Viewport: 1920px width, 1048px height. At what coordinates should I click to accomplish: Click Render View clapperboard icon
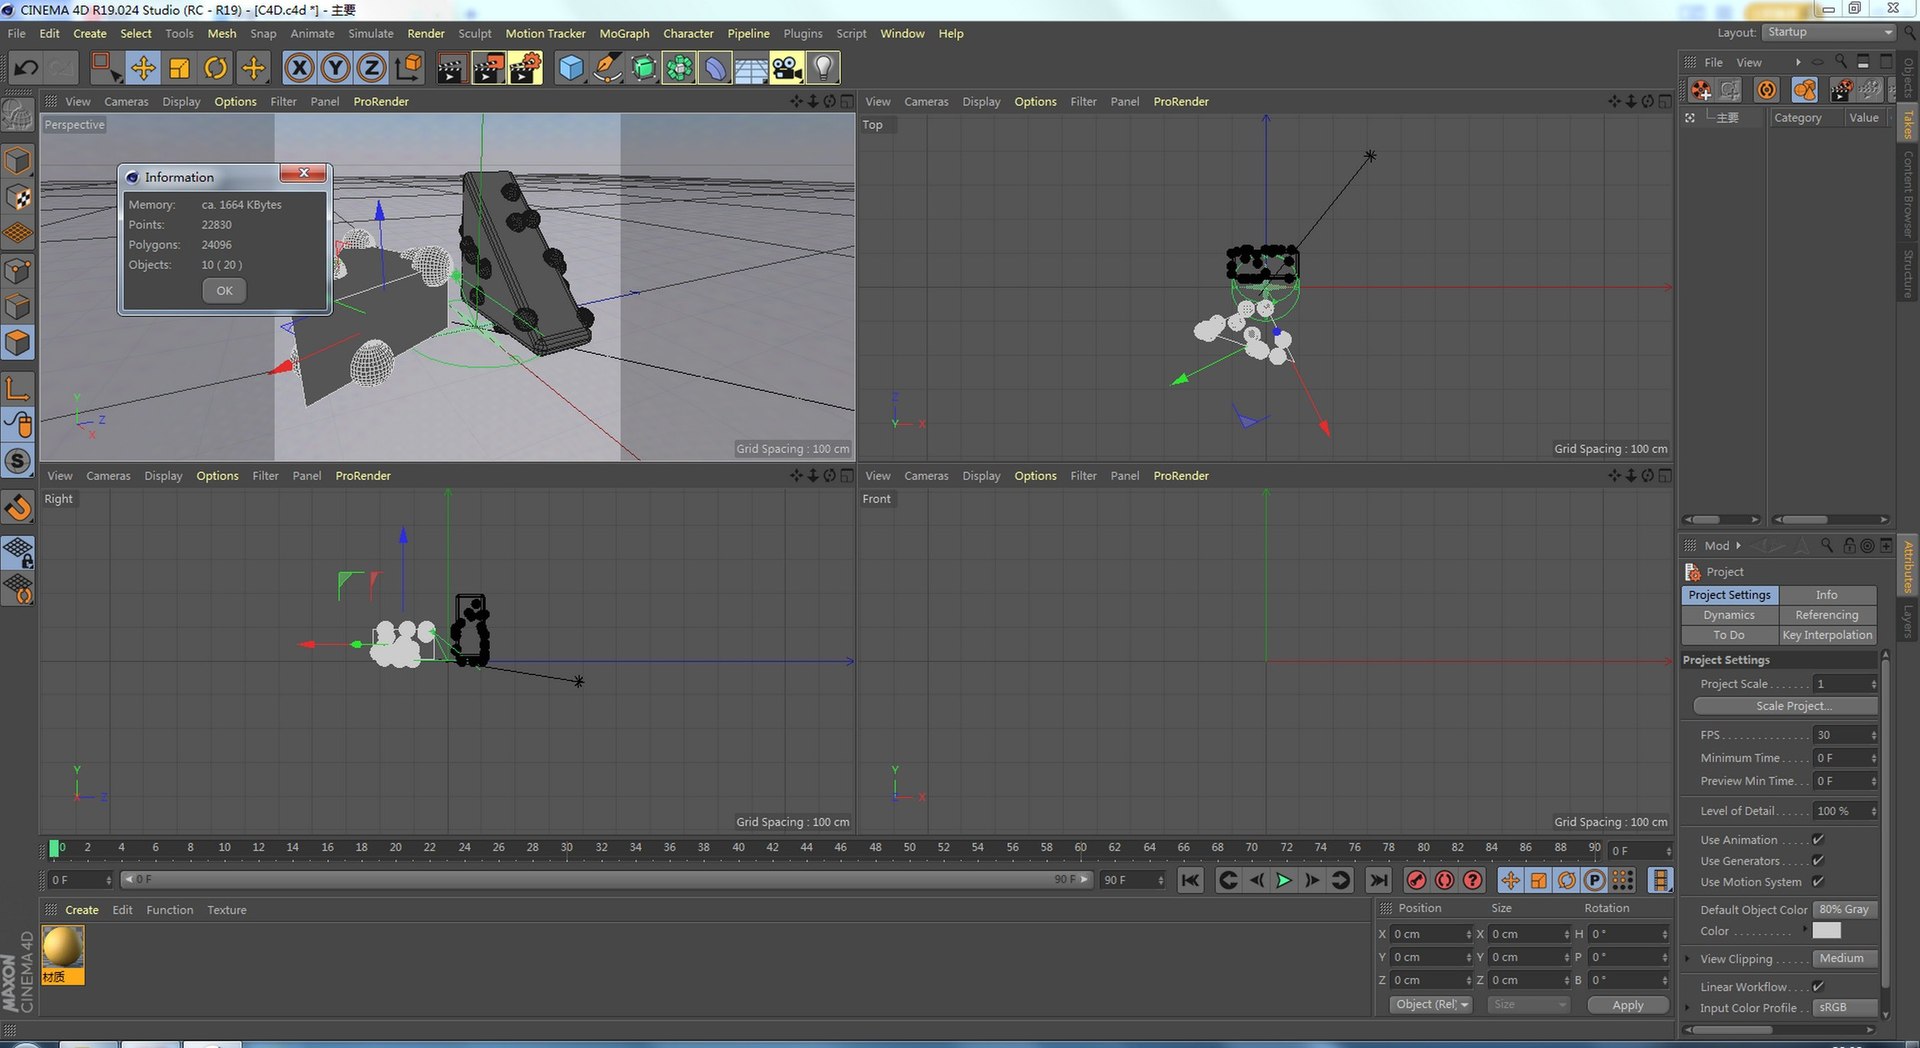(x=451, y=68)
